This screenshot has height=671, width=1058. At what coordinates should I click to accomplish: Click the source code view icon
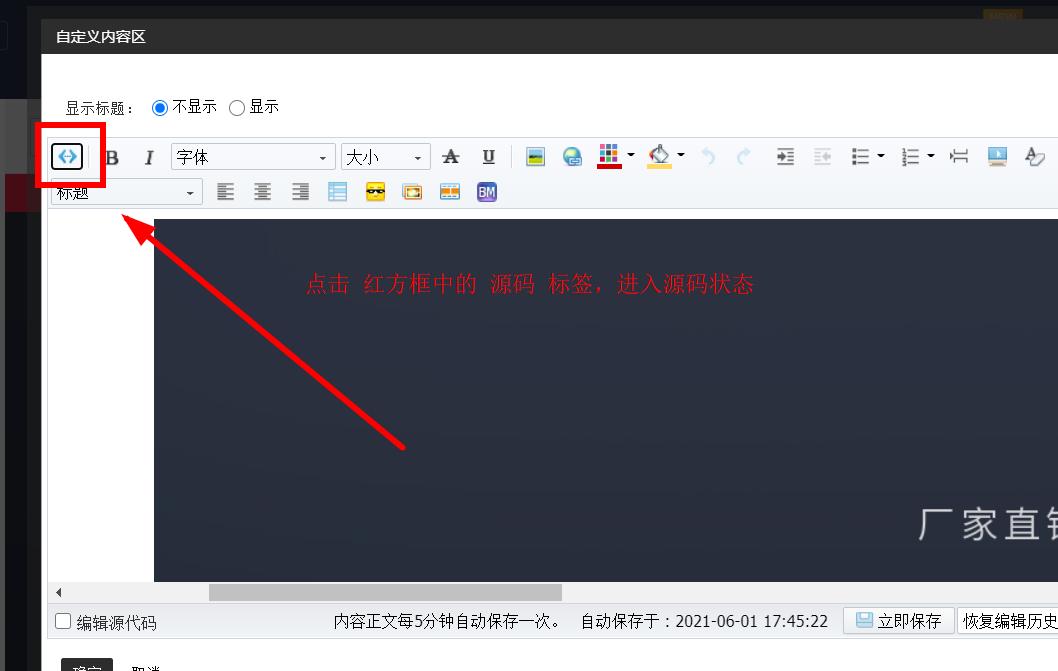tap(66, 156)
